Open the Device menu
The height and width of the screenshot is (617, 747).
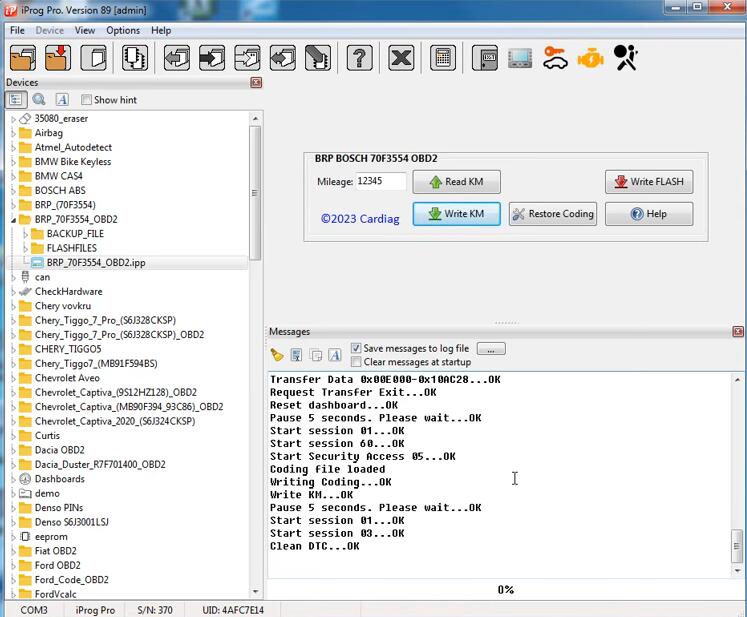tap(50, 30)
